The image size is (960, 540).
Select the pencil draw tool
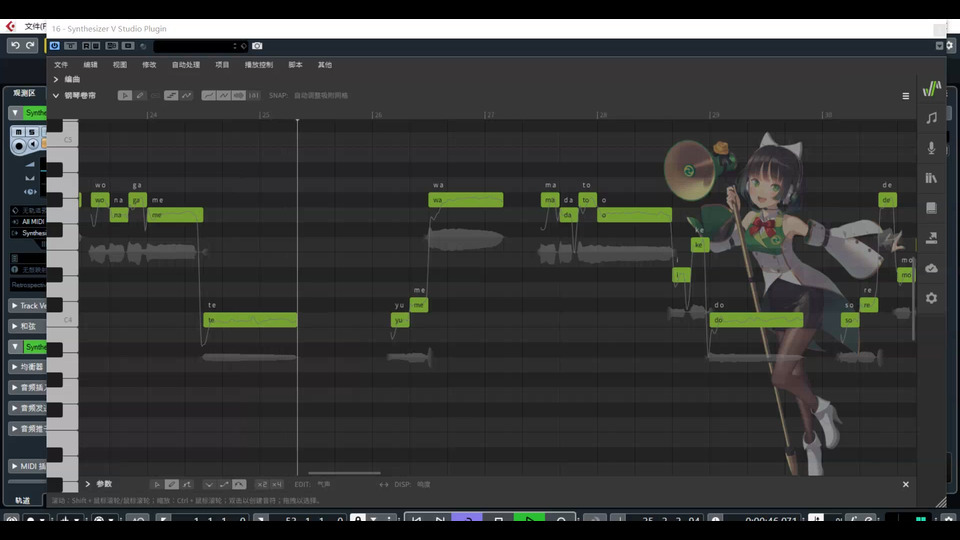coord(140,96)
